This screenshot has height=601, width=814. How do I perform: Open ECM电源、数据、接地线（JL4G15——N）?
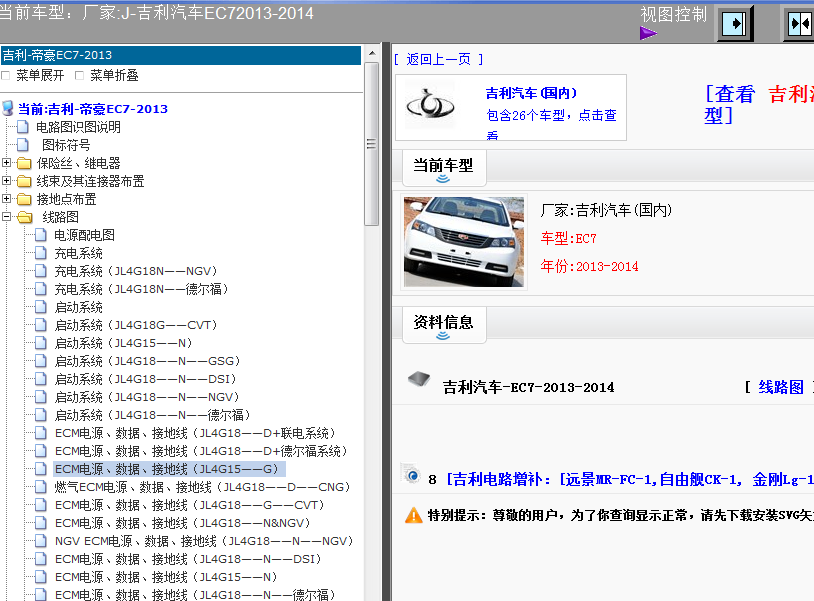pyautogui.click(x=166, y=577)
